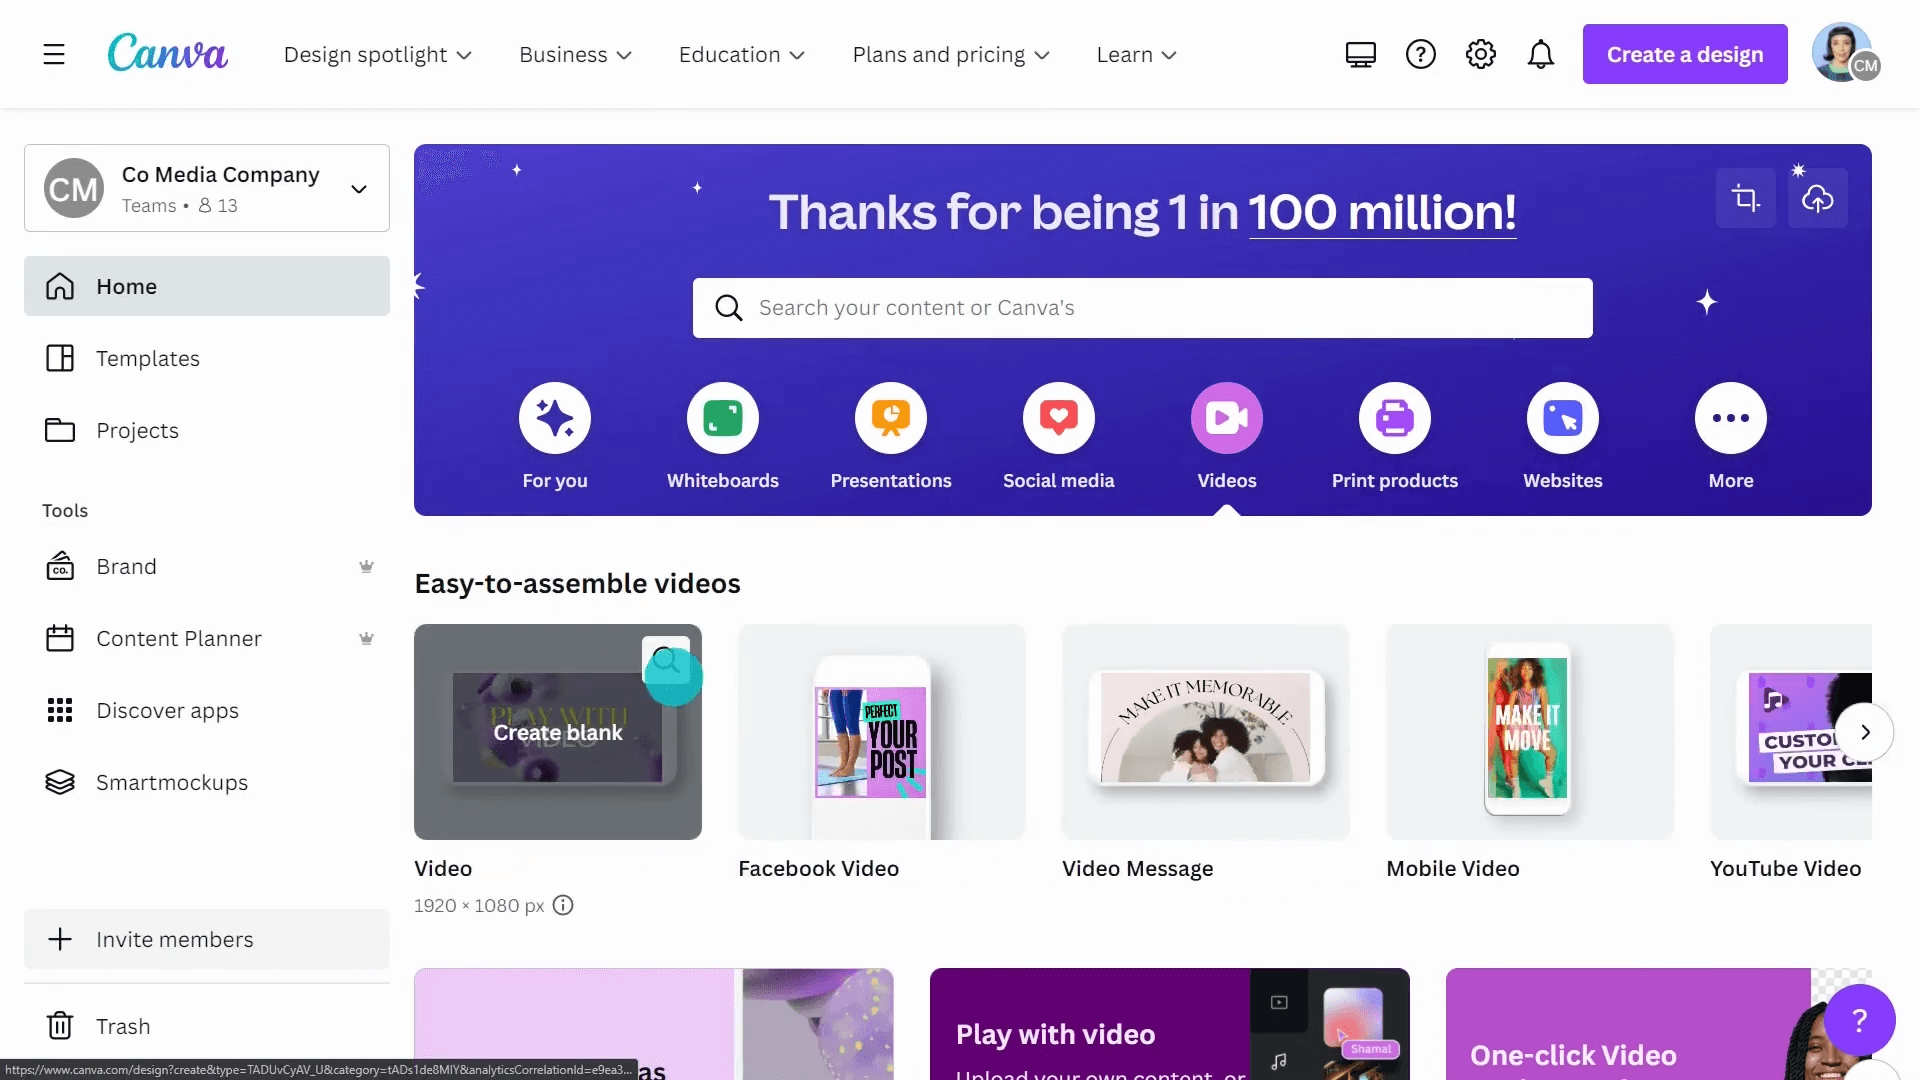The width and height of the screenshot is (1920, 1080).
Task: Expand the Design spotlight dropdown
Action: [x=377, y=55]
